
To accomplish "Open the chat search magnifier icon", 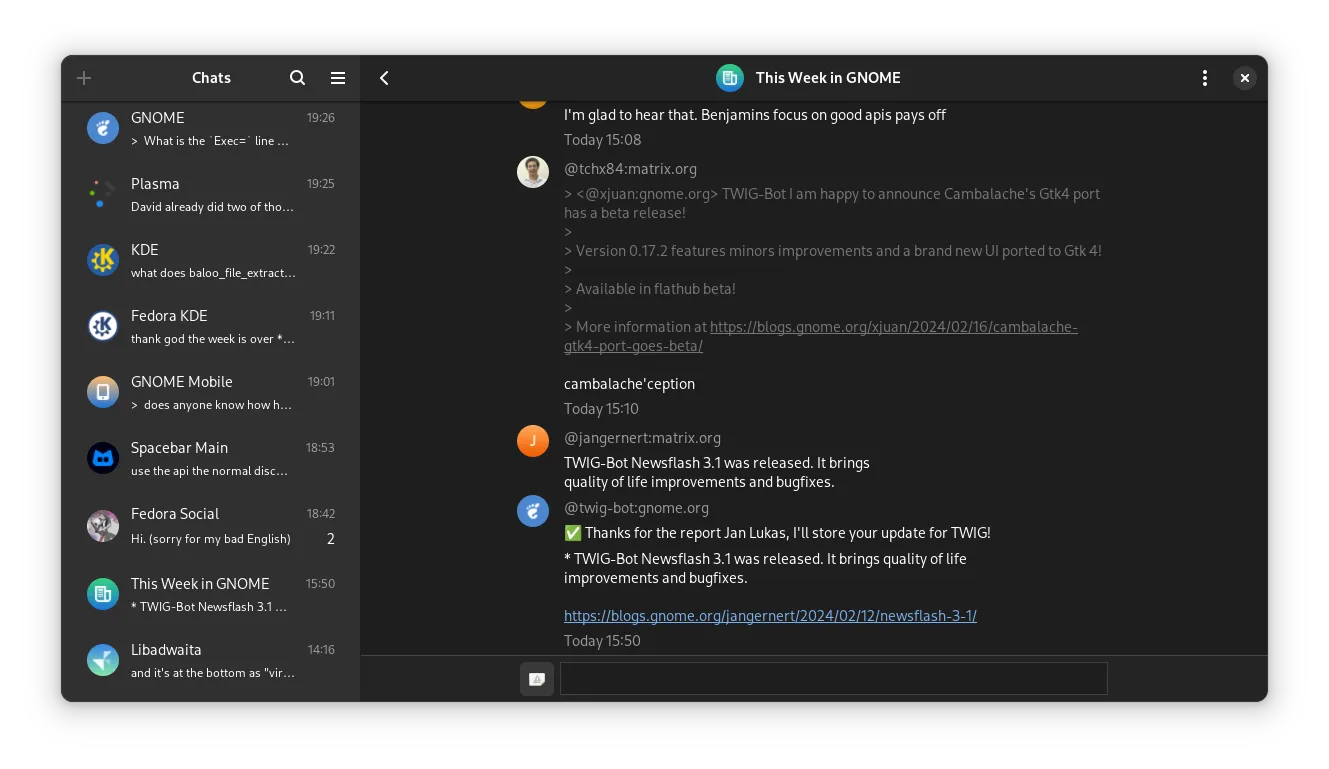I will 297,78.
